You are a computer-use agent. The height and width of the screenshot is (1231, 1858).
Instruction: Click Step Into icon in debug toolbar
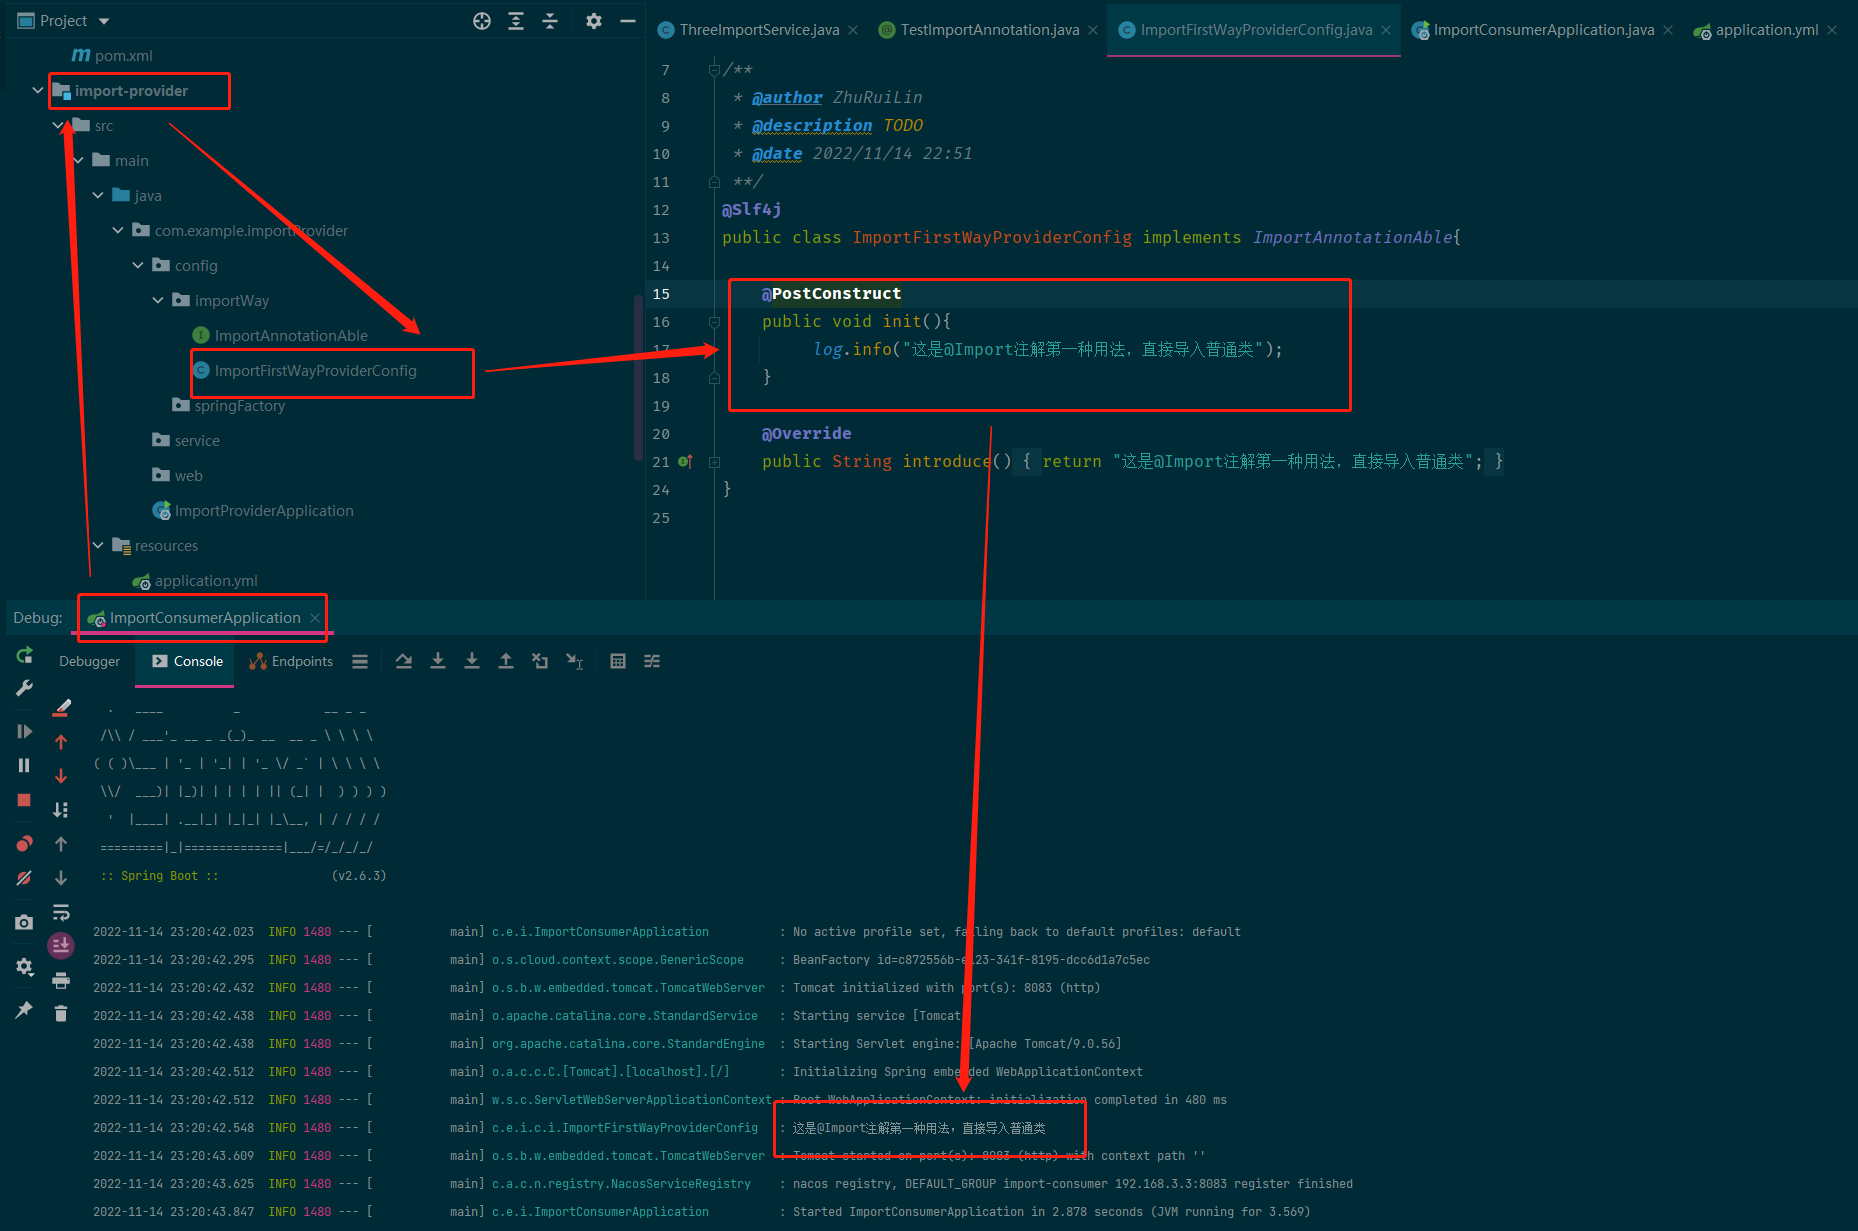(x=438, y=661)
